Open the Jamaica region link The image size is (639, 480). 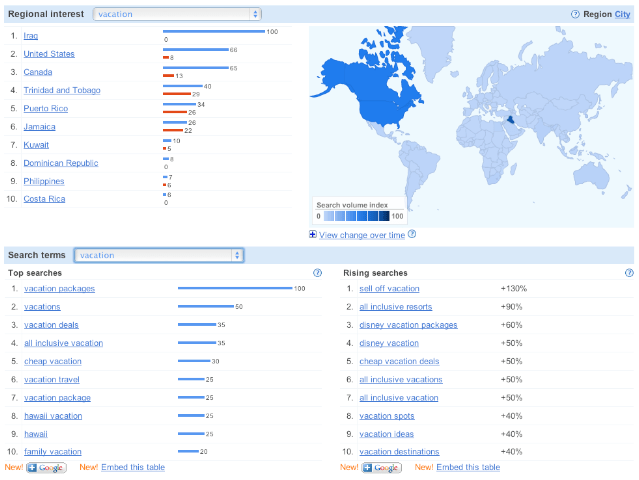[40, 127]
